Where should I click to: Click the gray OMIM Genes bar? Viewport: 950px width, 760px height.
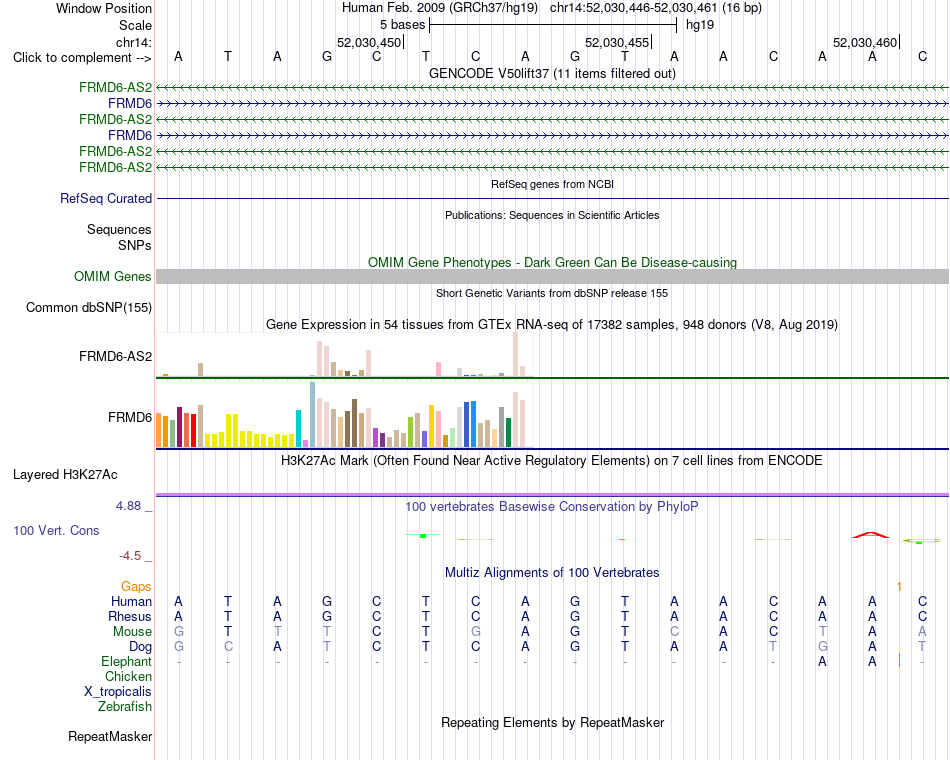pos(552,276)
